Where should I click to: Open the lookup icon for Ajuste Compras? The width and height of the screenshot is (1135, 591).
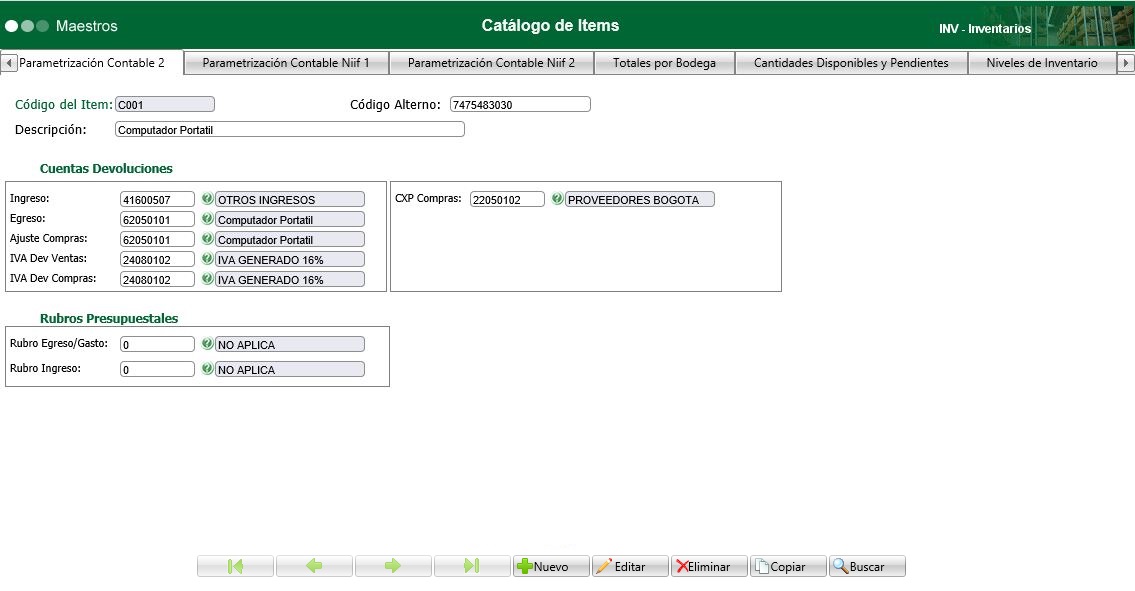[x=207, y=238]
